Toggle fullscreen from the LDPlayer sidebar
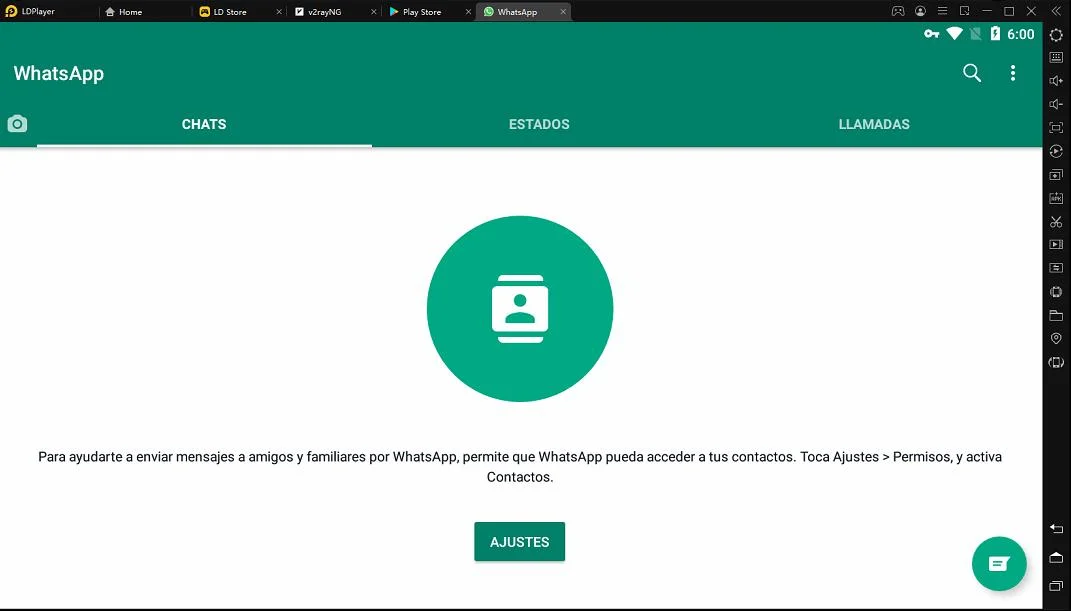This screenshot has height=611, width=1071. (1056, 128)
